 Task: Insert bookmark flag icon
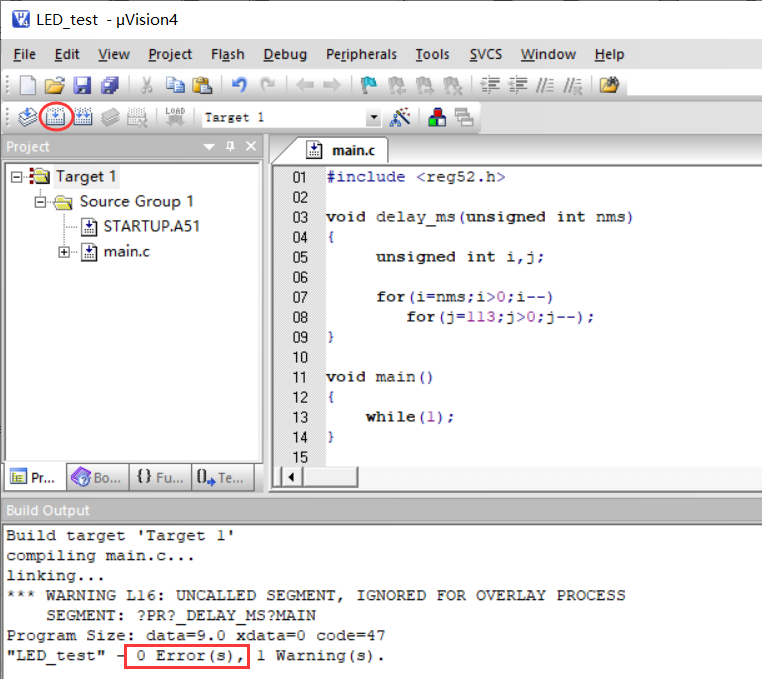[369, 85]
